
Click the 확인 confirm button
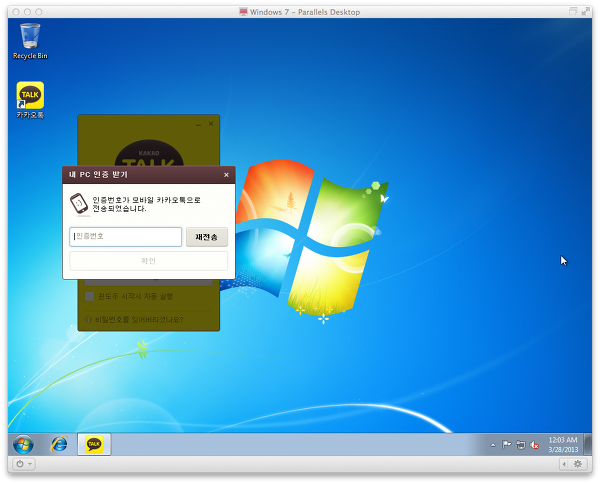click(148, 261)
